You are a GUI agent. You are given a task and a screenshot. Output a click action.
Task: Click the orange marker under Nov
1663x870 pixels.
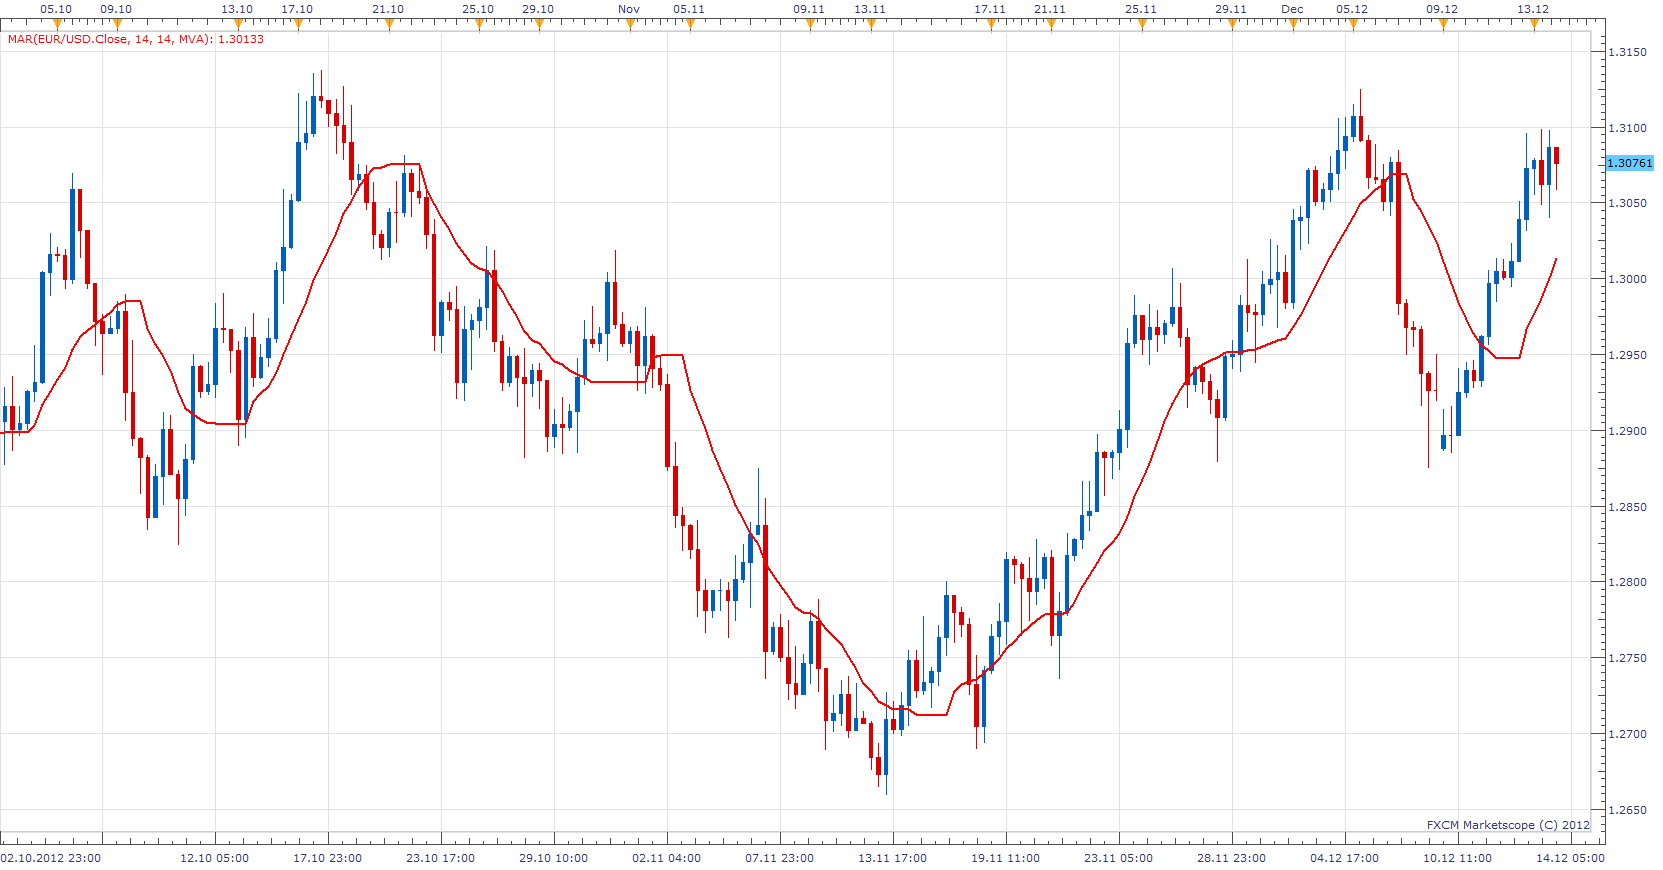[x=630, y=24]
